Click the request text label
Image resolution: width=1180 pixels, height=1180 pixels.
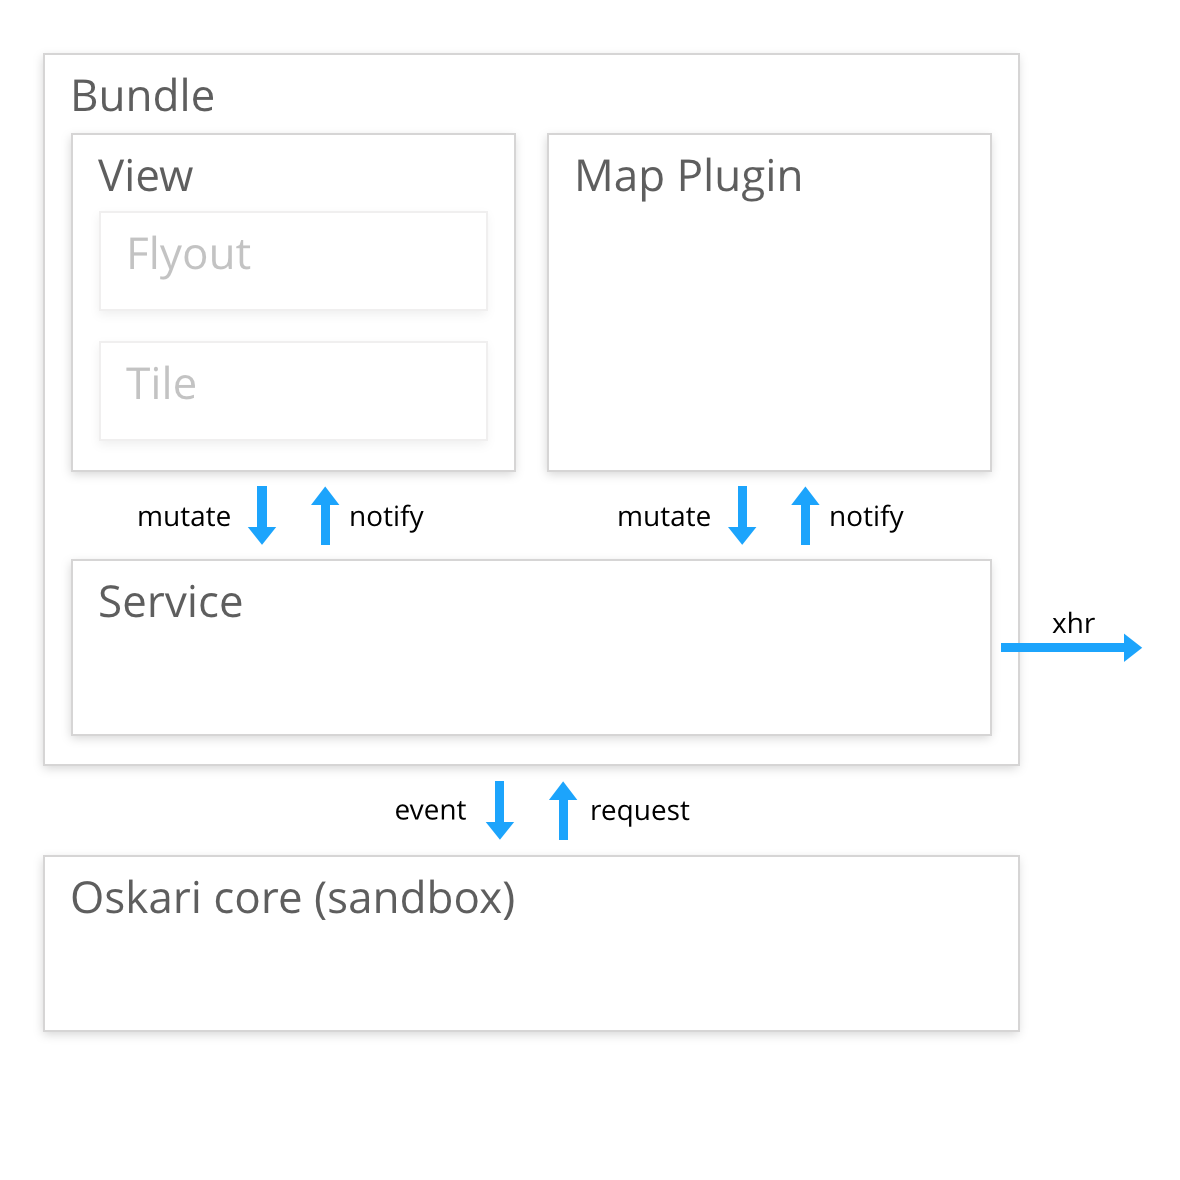click(639, 811)
